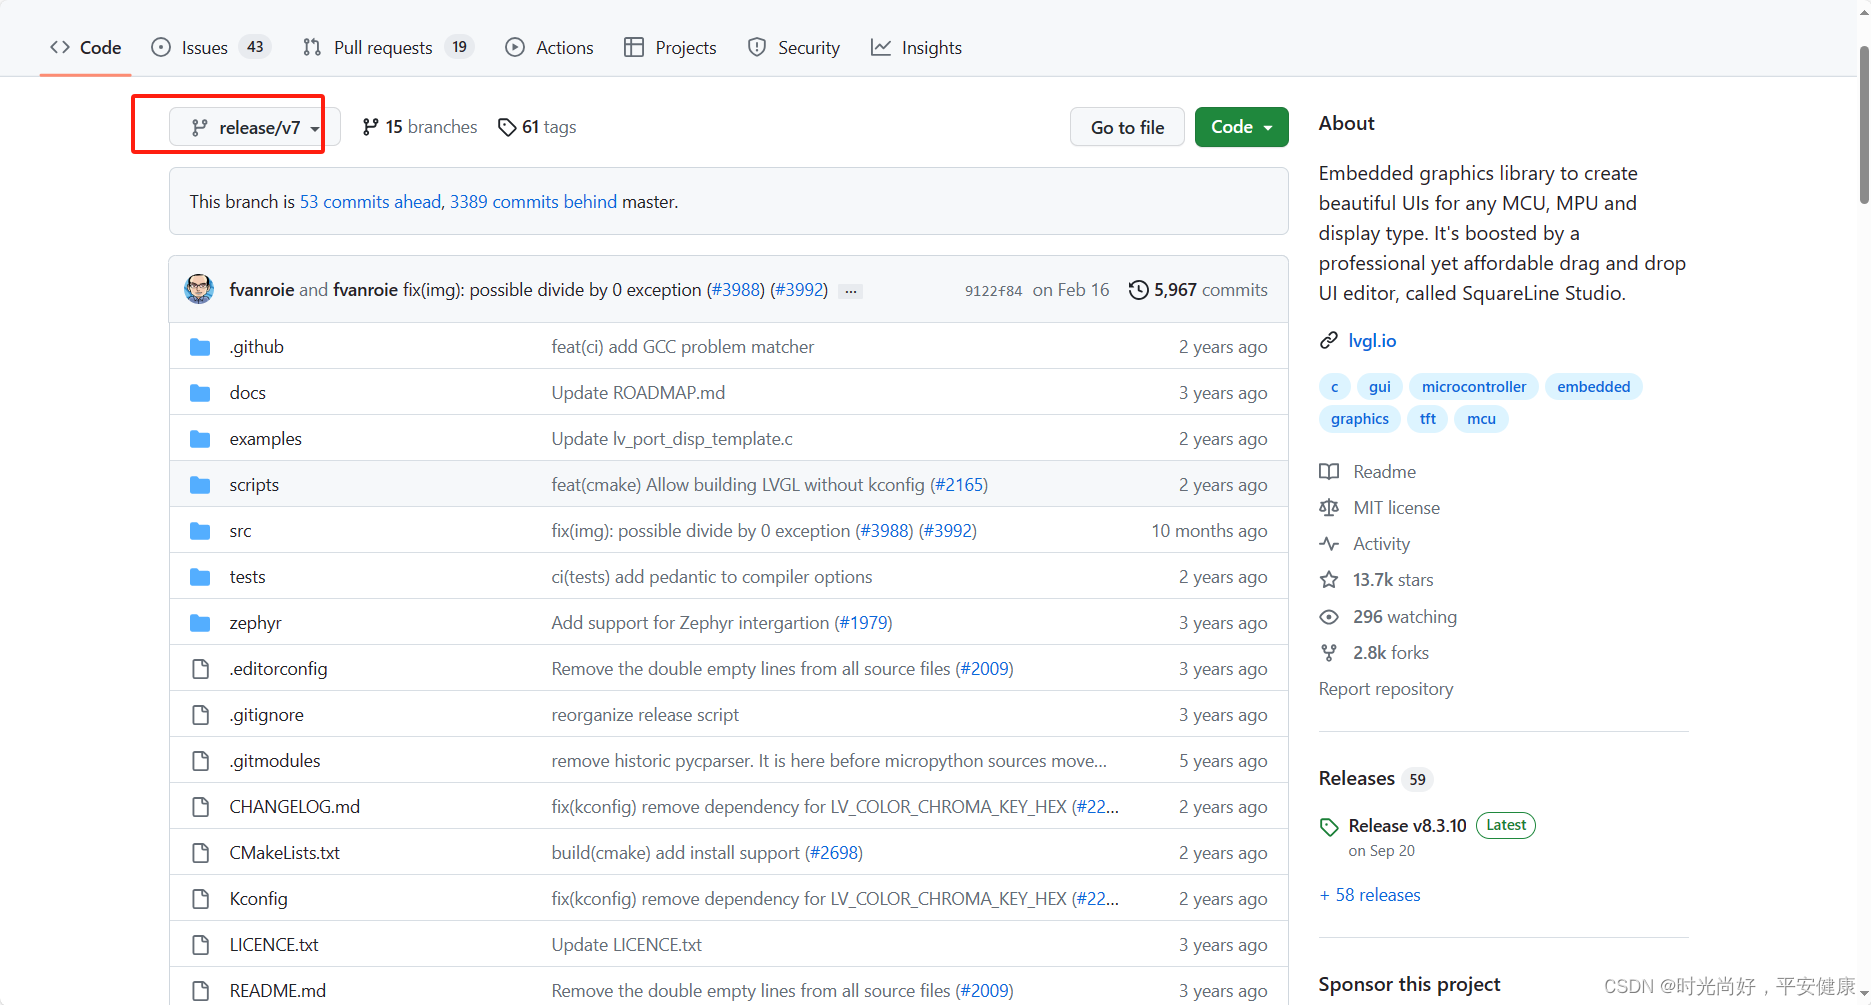View the MIT license link

[1380, 508]
